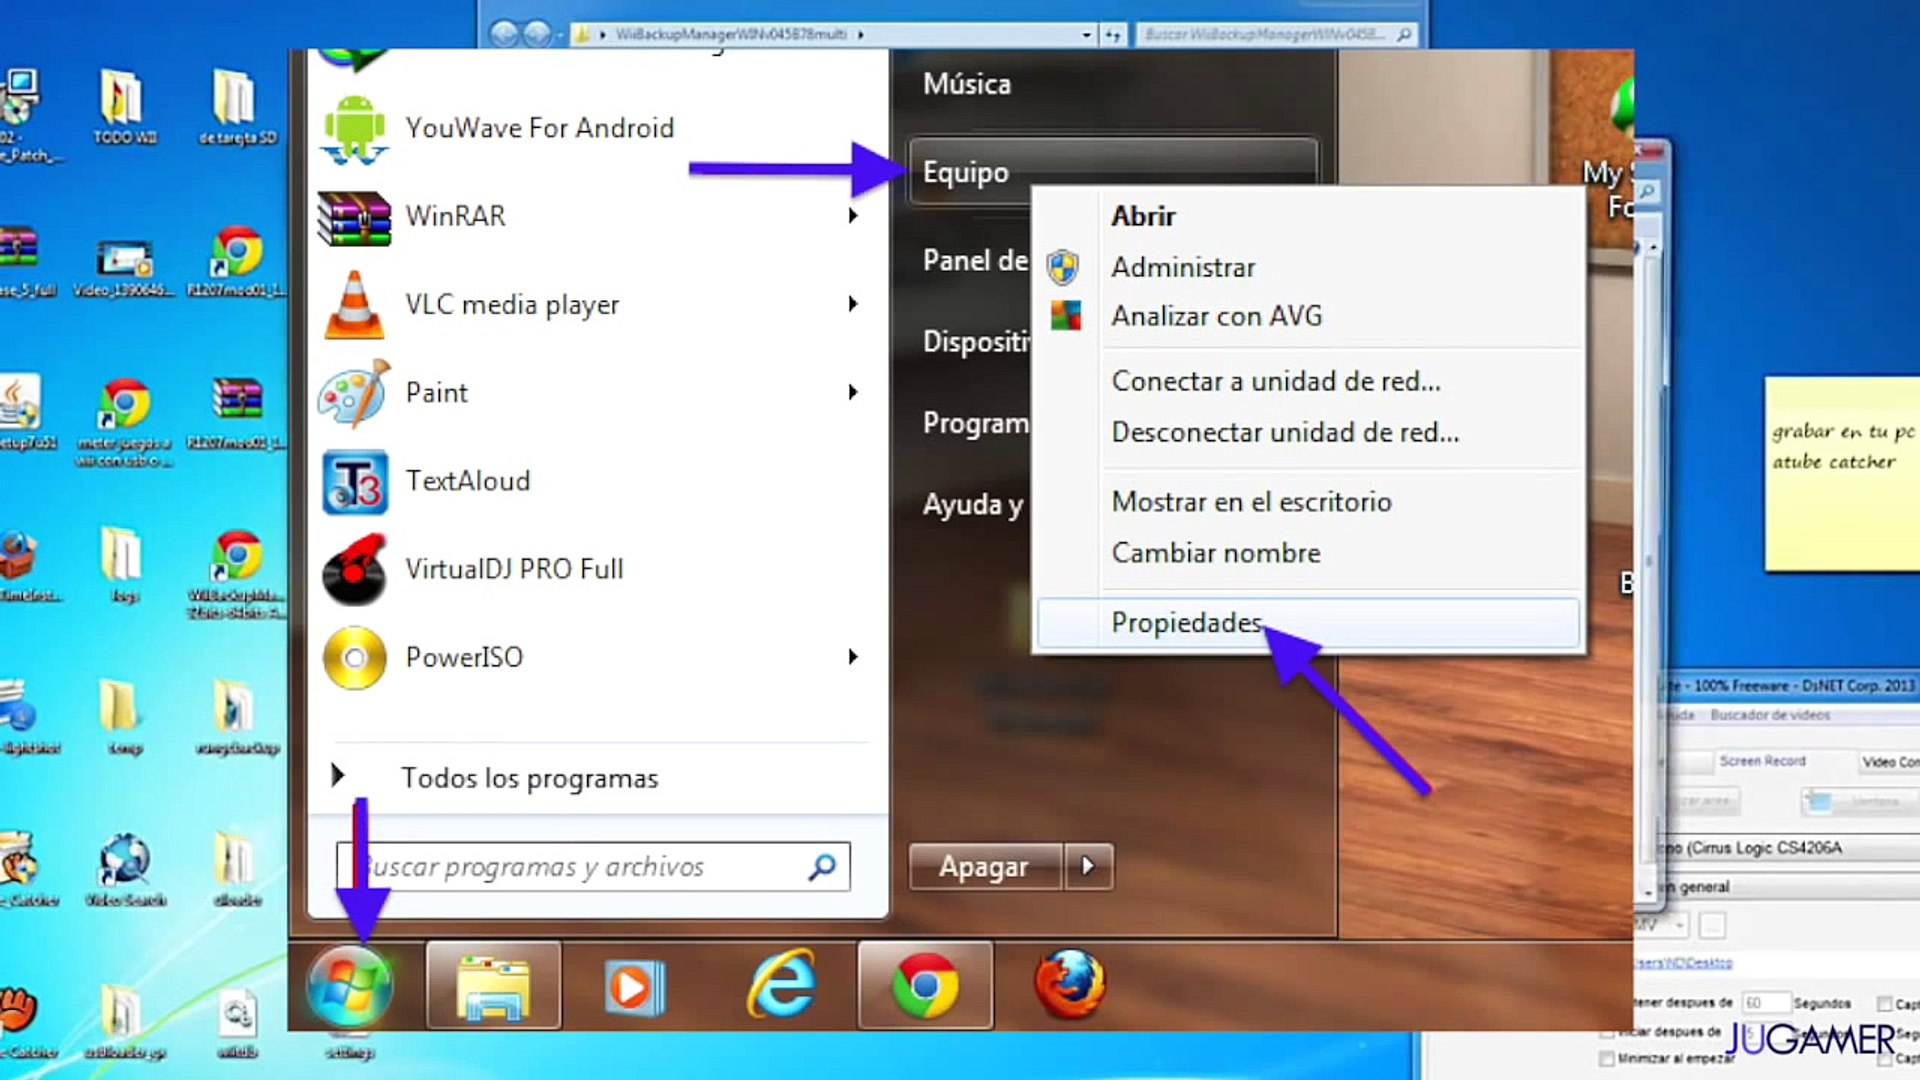Expand WinRAR submenu arrow

point(853,216)
